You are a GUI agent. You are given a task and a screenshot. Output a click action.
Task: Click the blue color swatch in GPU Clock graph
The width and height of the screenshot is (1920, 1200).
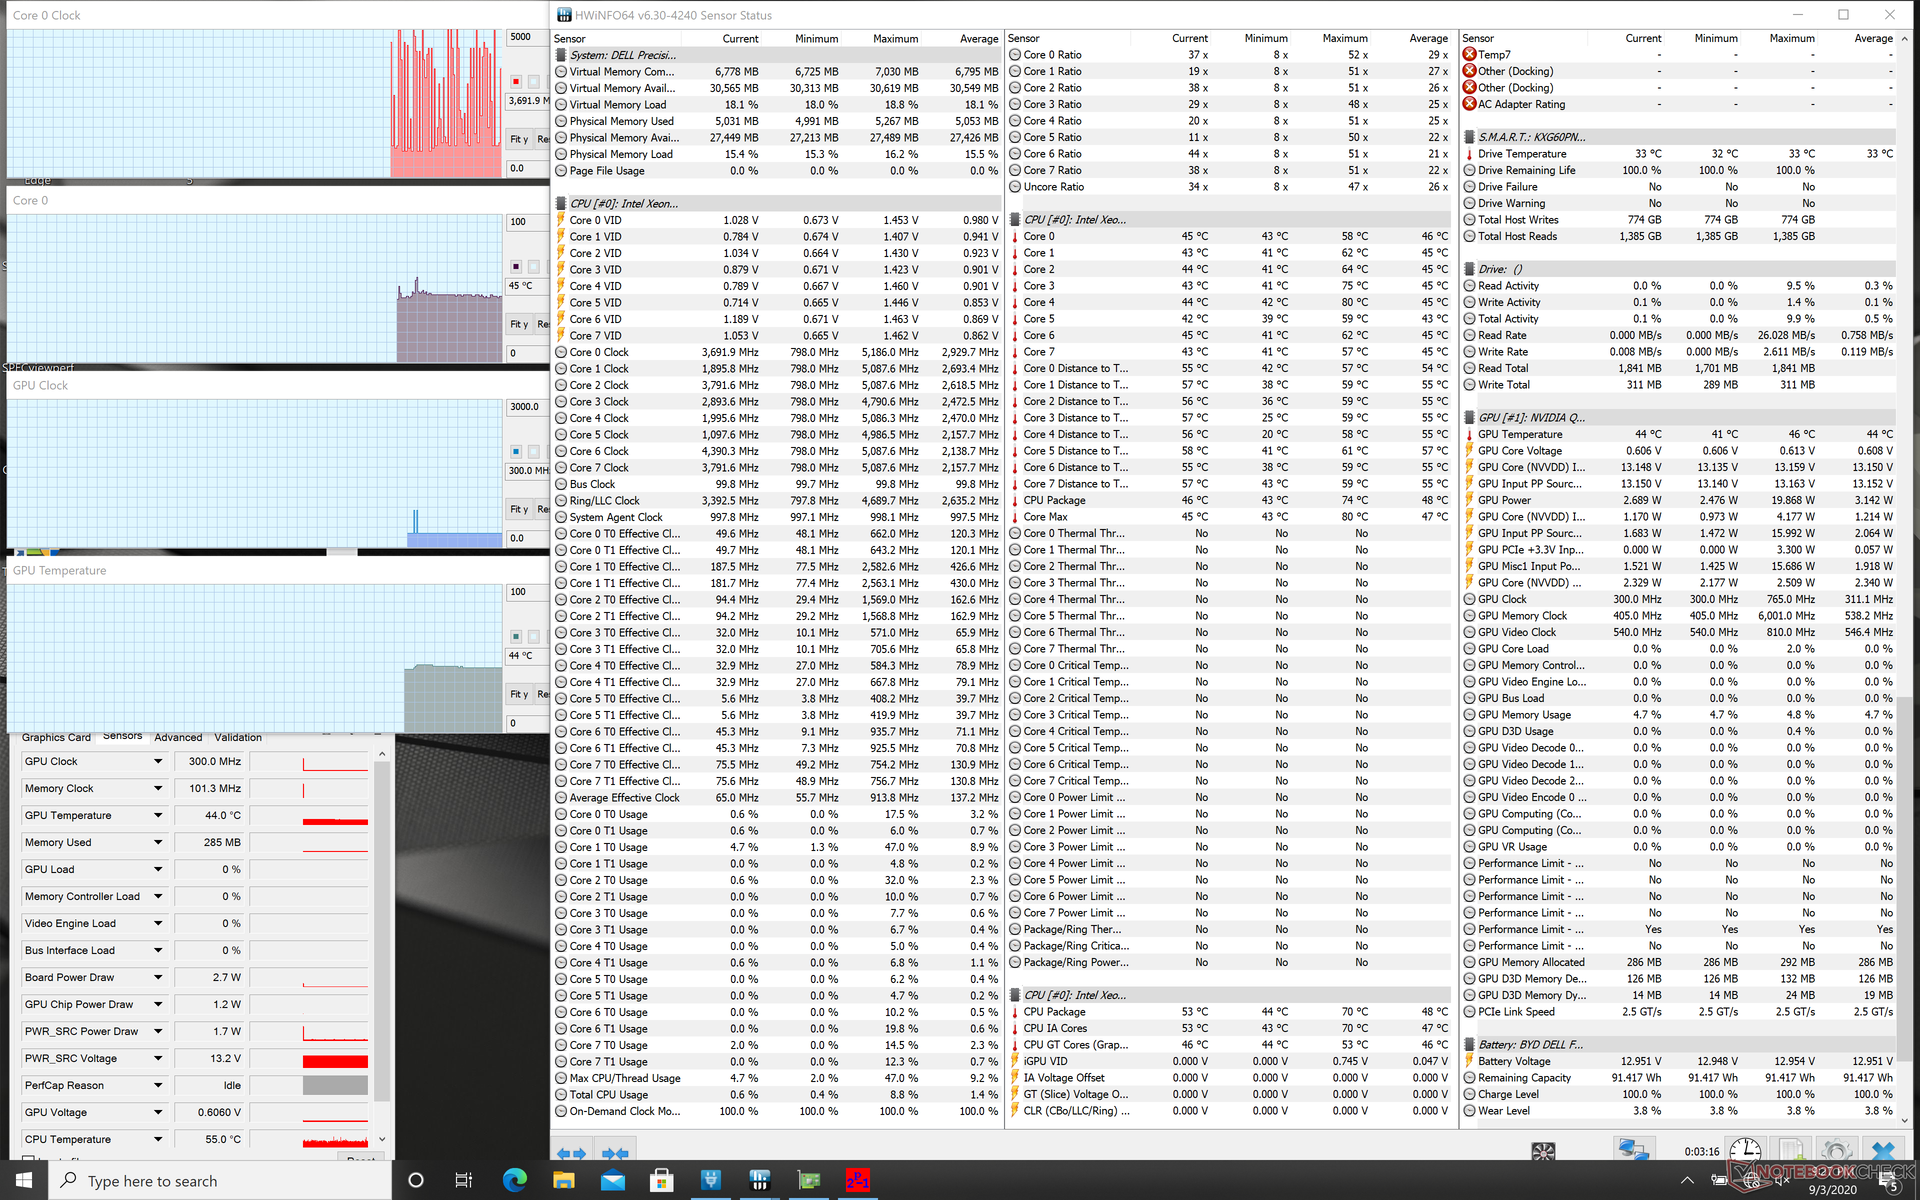tap(516, 452)
